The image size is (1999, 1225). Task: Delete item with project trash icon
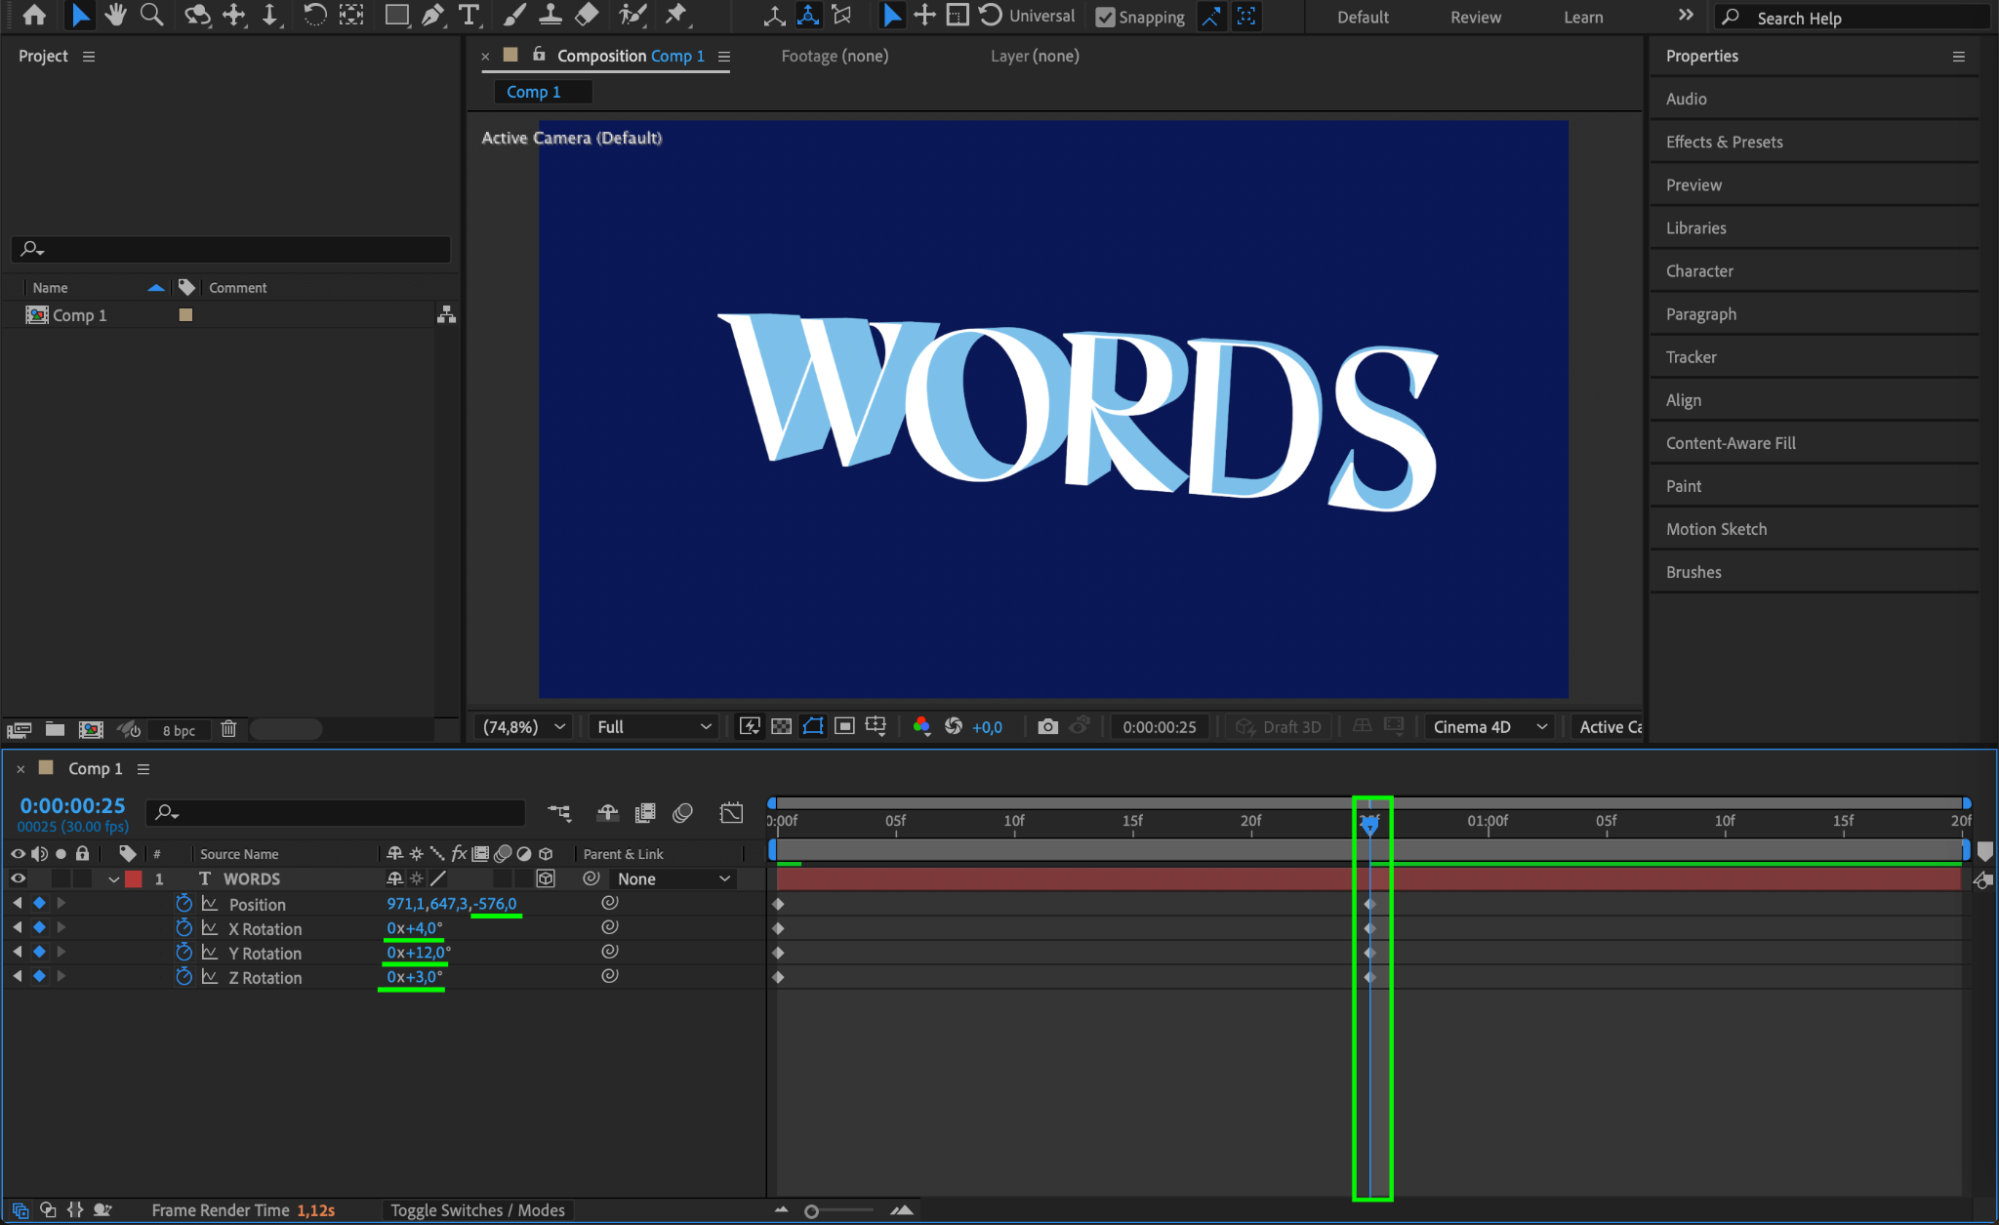click(229, 730)
